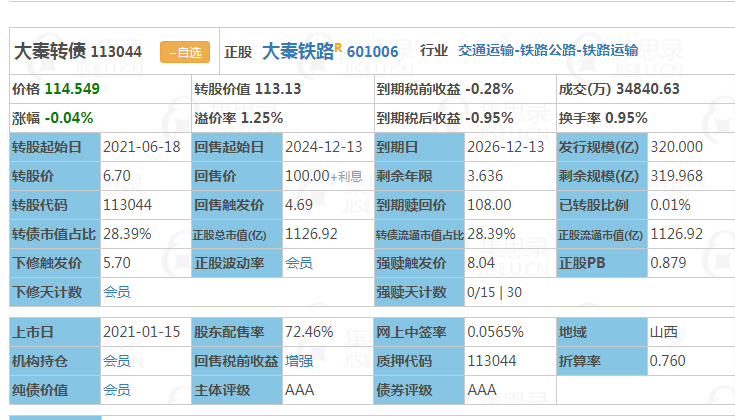This screenshot has height=420, width=735.
Task: Select 涨幅 value -0.04%
Action: [69, 118]
